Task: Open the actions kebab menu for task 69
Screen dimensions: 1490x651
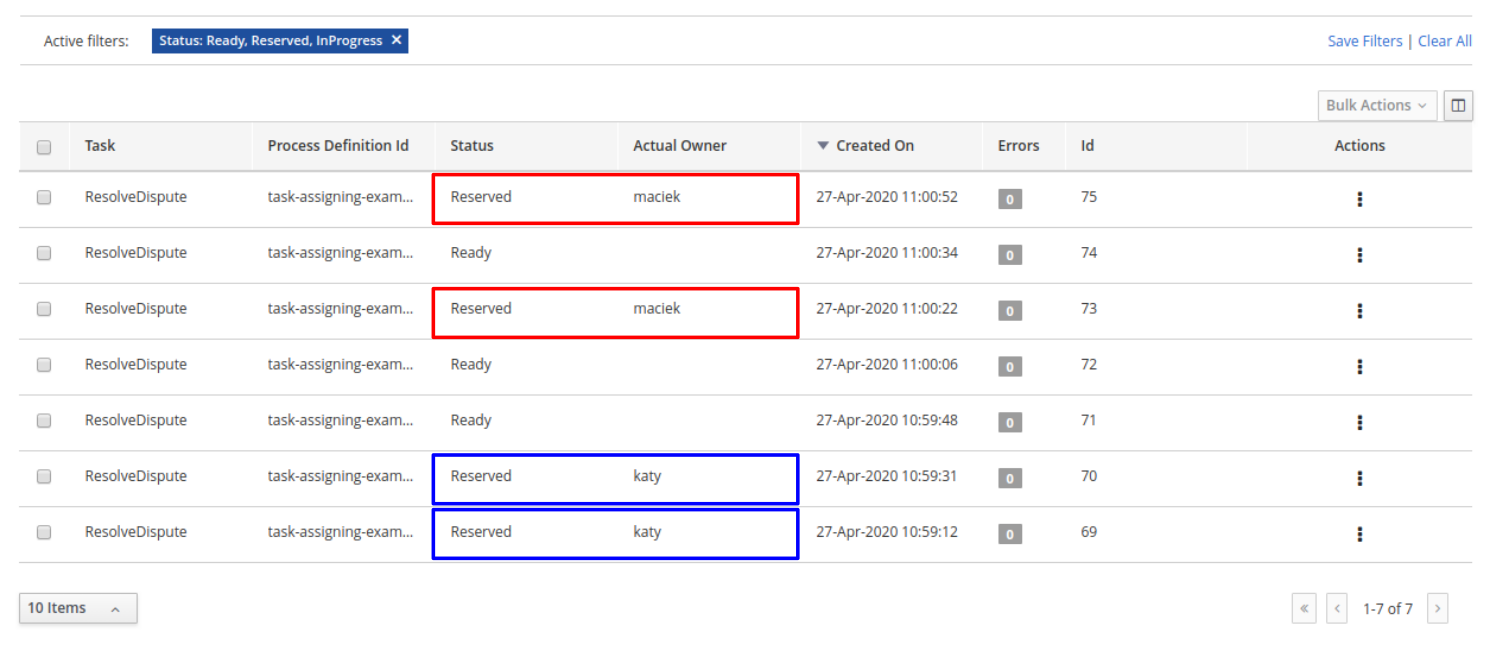Action: pyautogui.click(x=1360, y=533)
